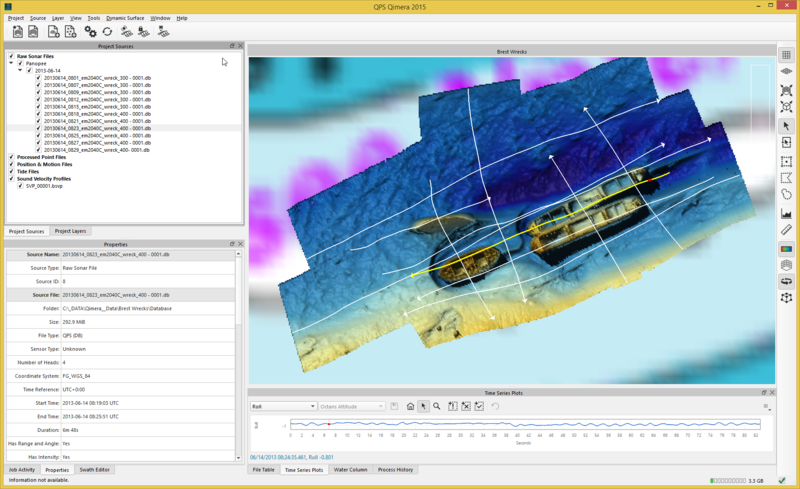The image size is (800, 489).
Task: Click the red marker on the Roll plot
Action: click(329, 424)
